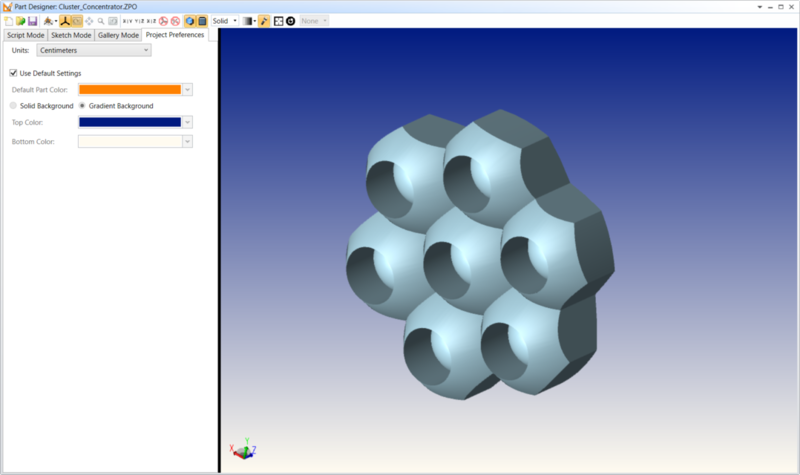Open the Solid render mode dropdown
Image resolution: width=800 pixels, height=475 pixels.
click(225, 21)
